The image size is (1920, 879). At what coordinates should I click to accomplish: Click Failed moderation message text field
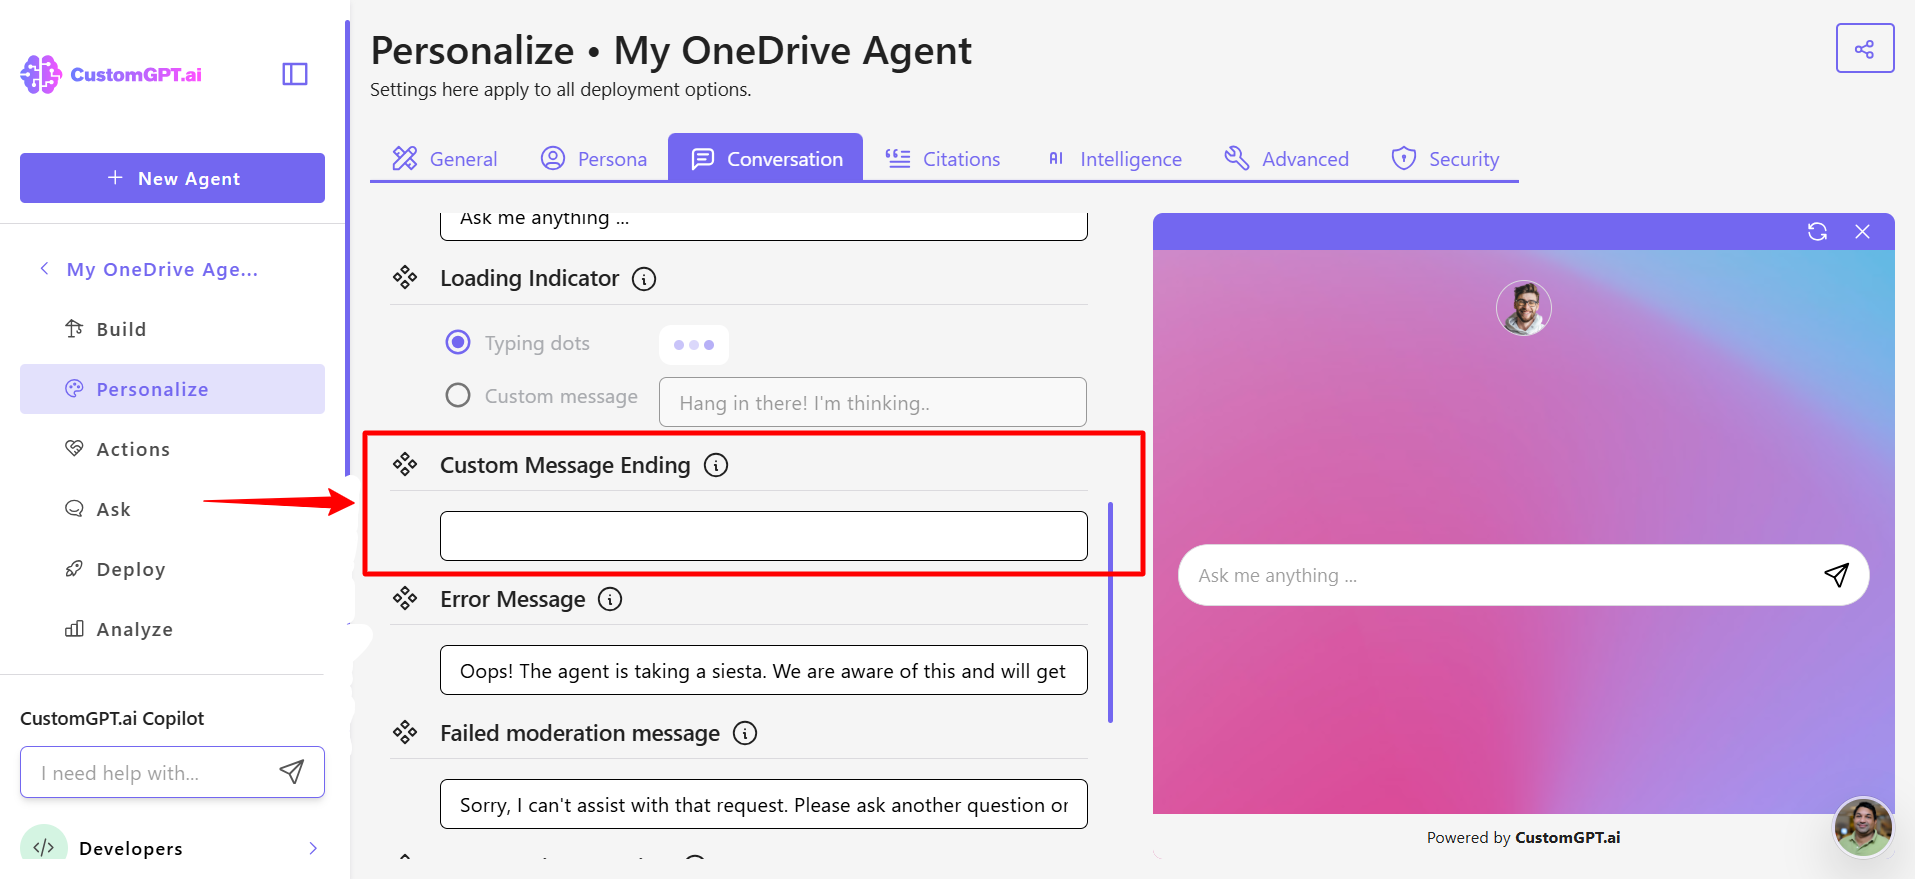tap(764, 804)
